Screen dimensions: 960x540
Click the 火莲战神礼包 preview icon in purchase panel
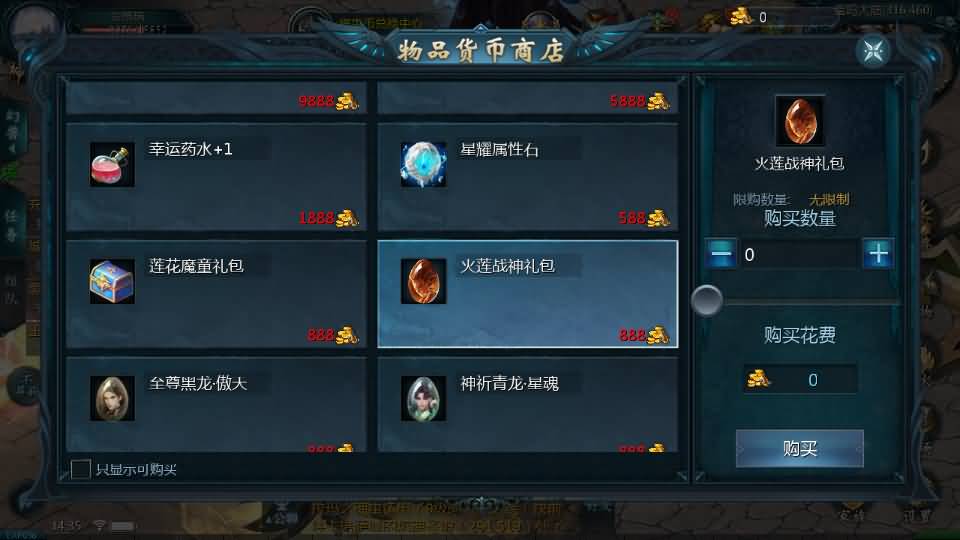tap(800, 120)
